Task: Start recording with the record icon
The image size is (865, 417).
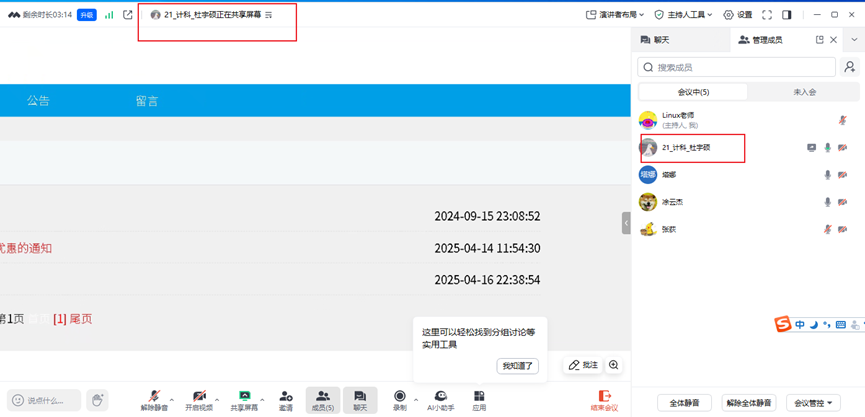Action: point(400,397)
